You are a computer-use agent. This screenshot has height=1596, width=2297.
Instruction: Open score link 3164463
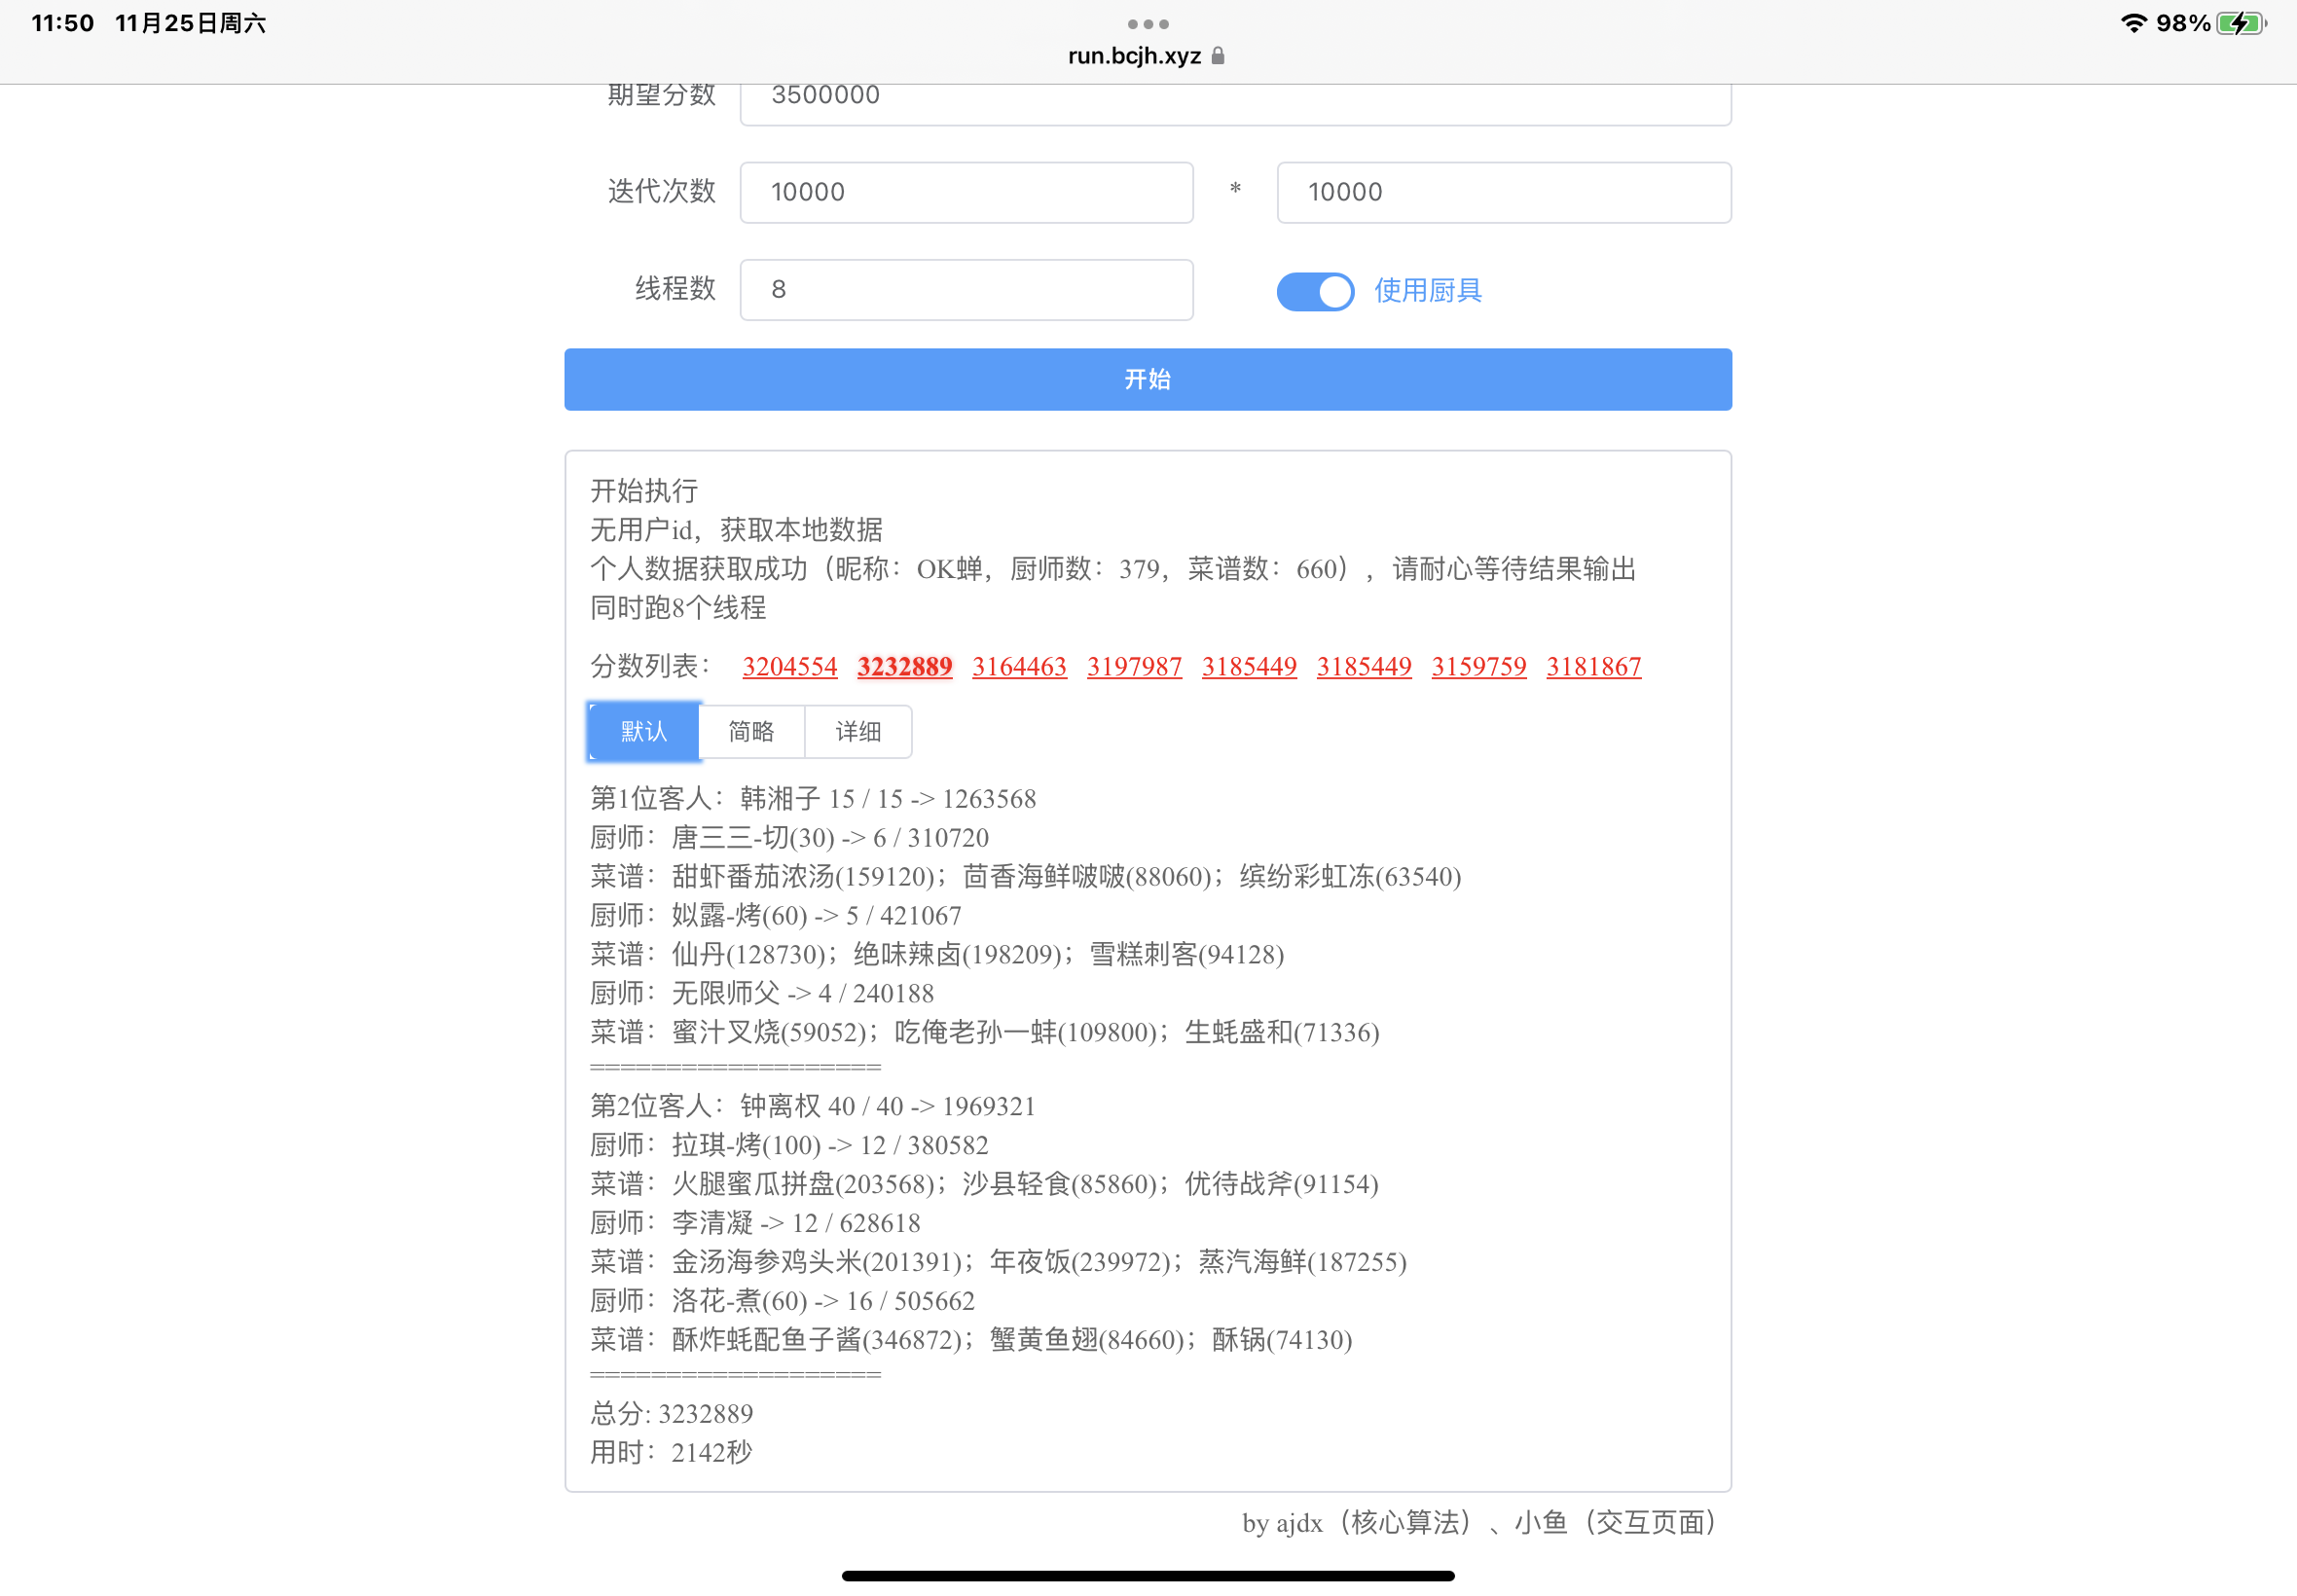pyautogui.click(x=1019, y=666)
